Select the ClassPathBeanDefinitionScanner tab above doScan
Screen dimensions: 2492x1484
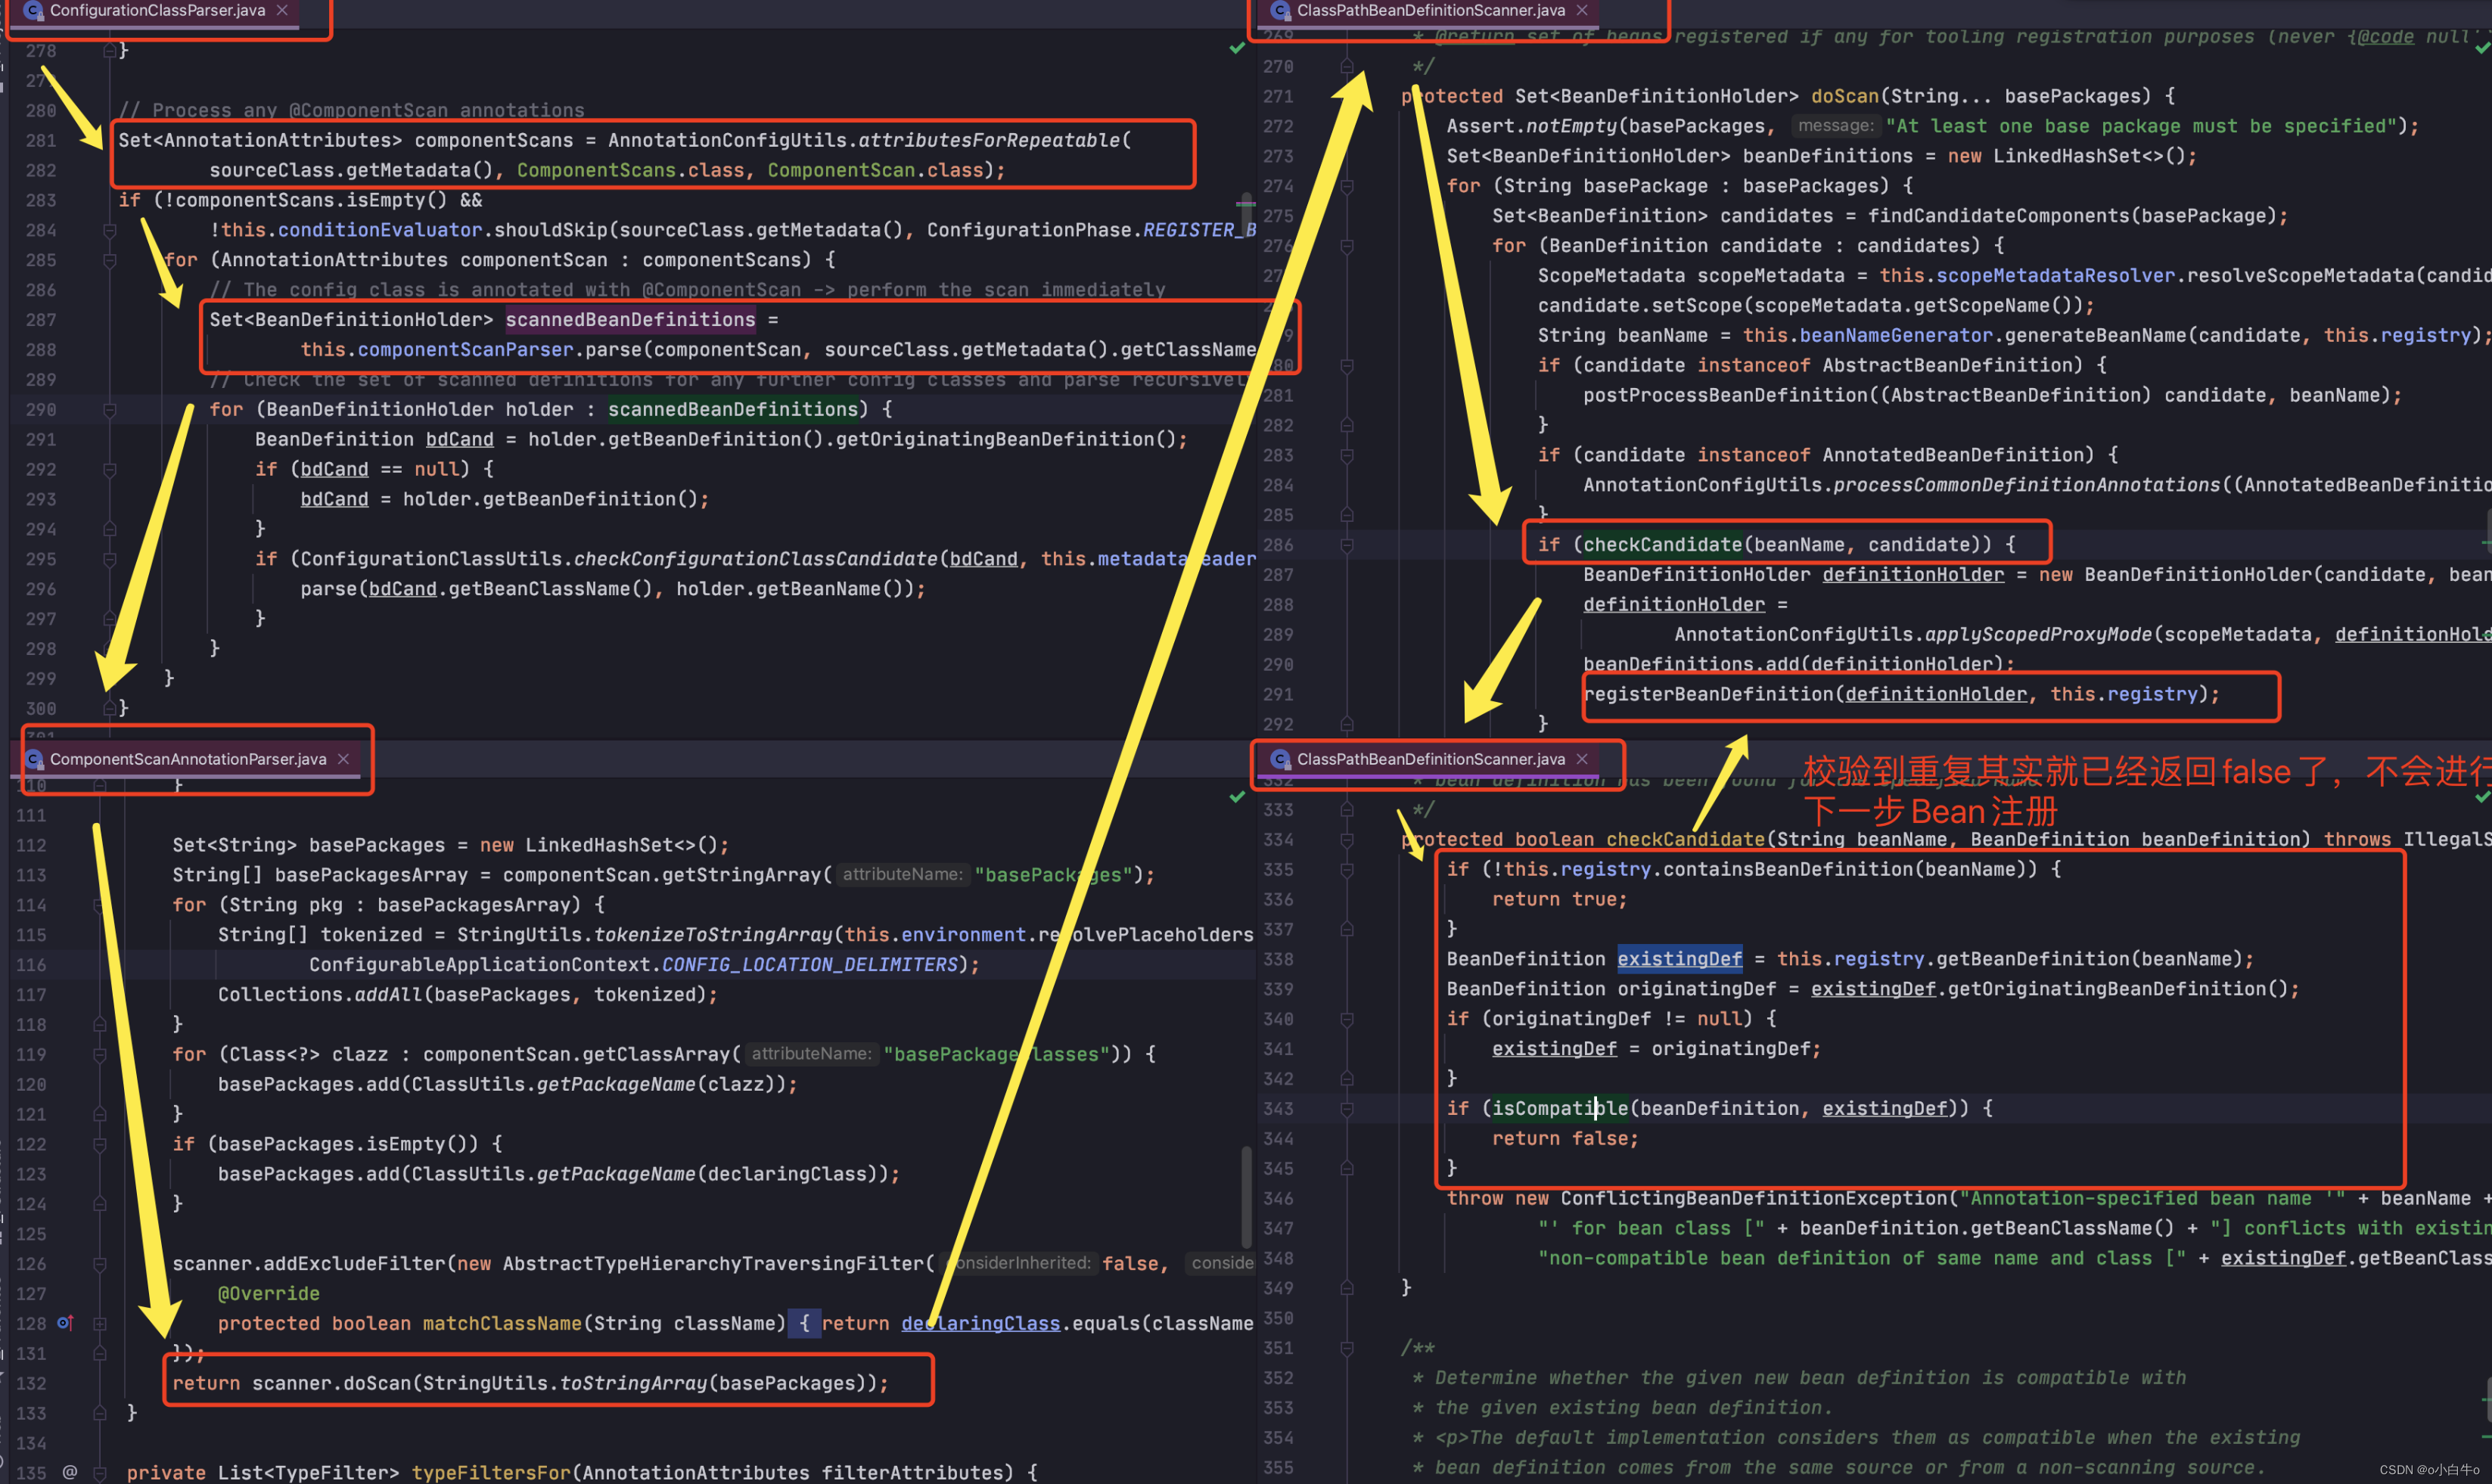click(x=1430, y=10)
